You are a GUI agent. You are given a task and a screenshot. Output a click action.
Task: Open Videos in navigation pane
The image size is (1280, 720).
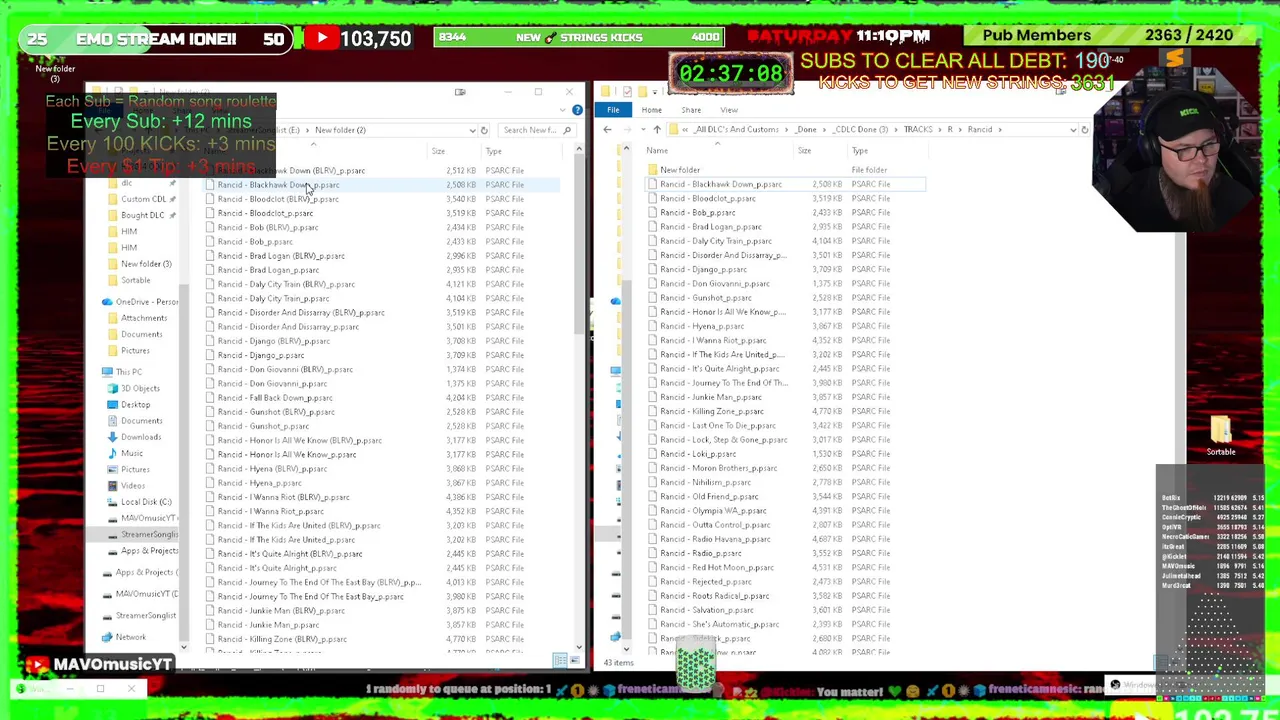pyautogui.click(x=126, y=486)
